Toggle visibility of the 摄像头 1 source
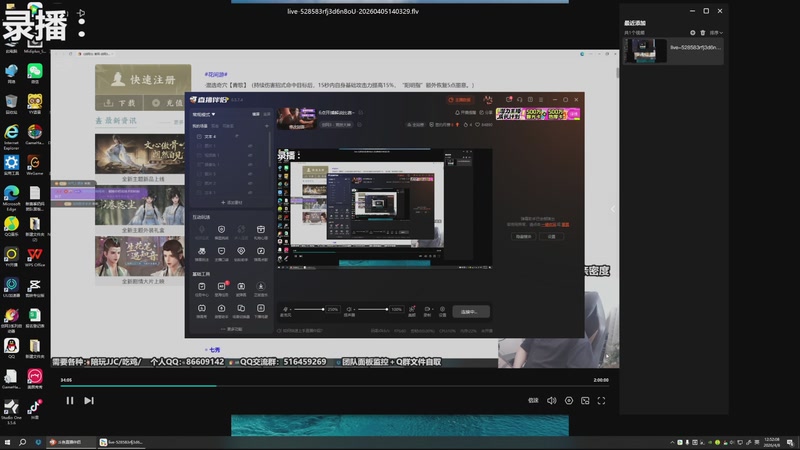800x450 pixels. [x=250, y=165]
